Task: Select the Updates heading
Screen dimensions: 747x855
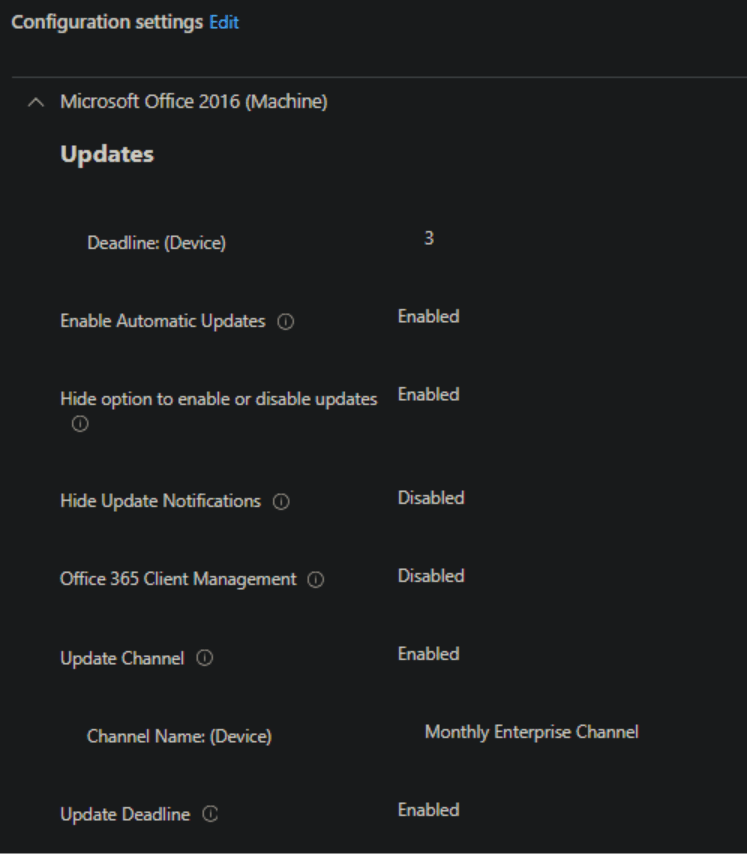Action: 107,154
